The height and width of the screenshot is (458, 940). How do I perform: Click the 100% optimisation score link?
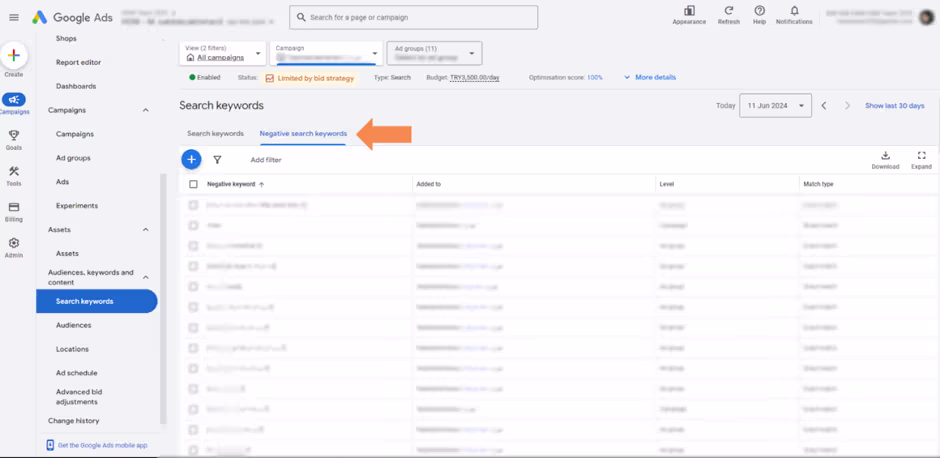point(595,77)
